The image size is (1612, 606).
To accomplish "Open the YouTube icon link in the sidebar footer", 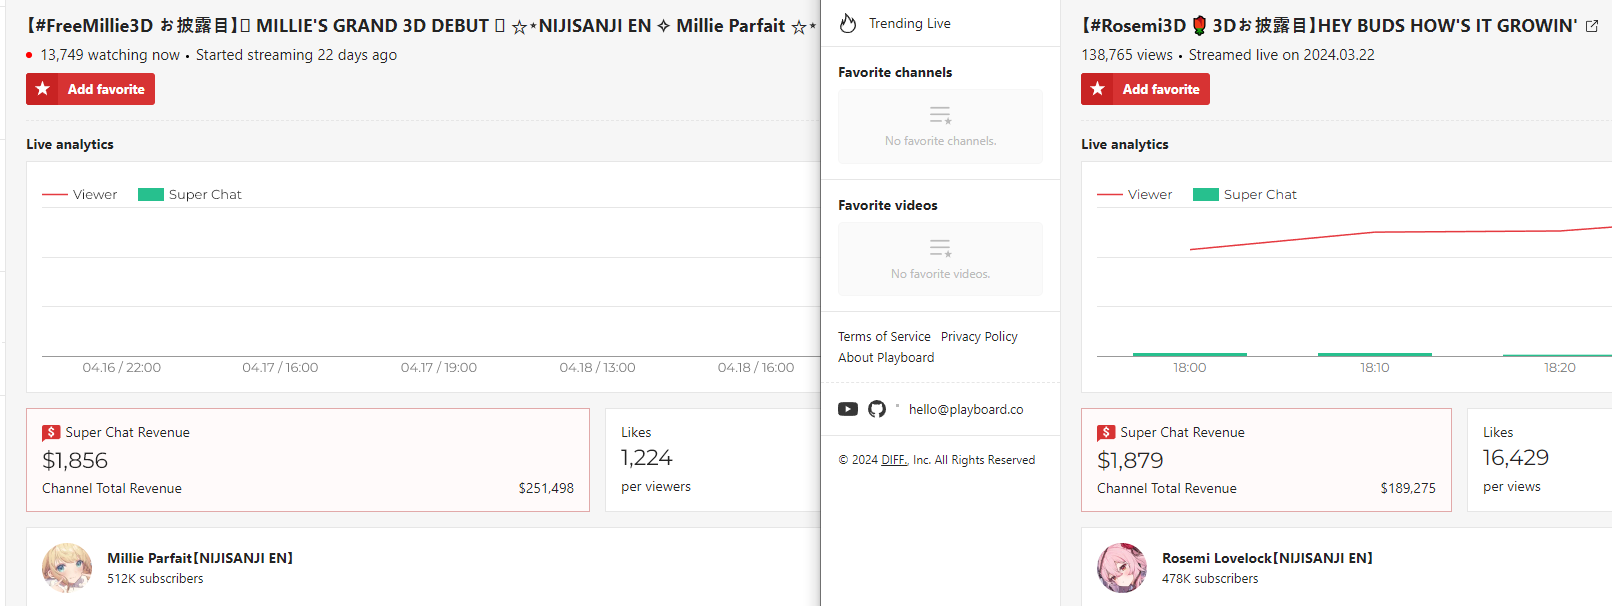I will 848,409.
